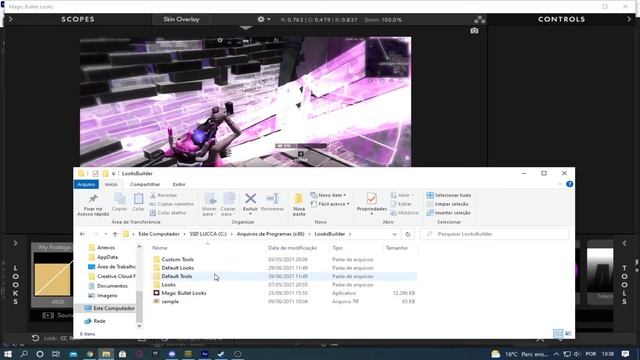Viewport: 640px width, 360px height.
Task: Refresh the LooksBuilder folder view
Action: coord(407,234)
